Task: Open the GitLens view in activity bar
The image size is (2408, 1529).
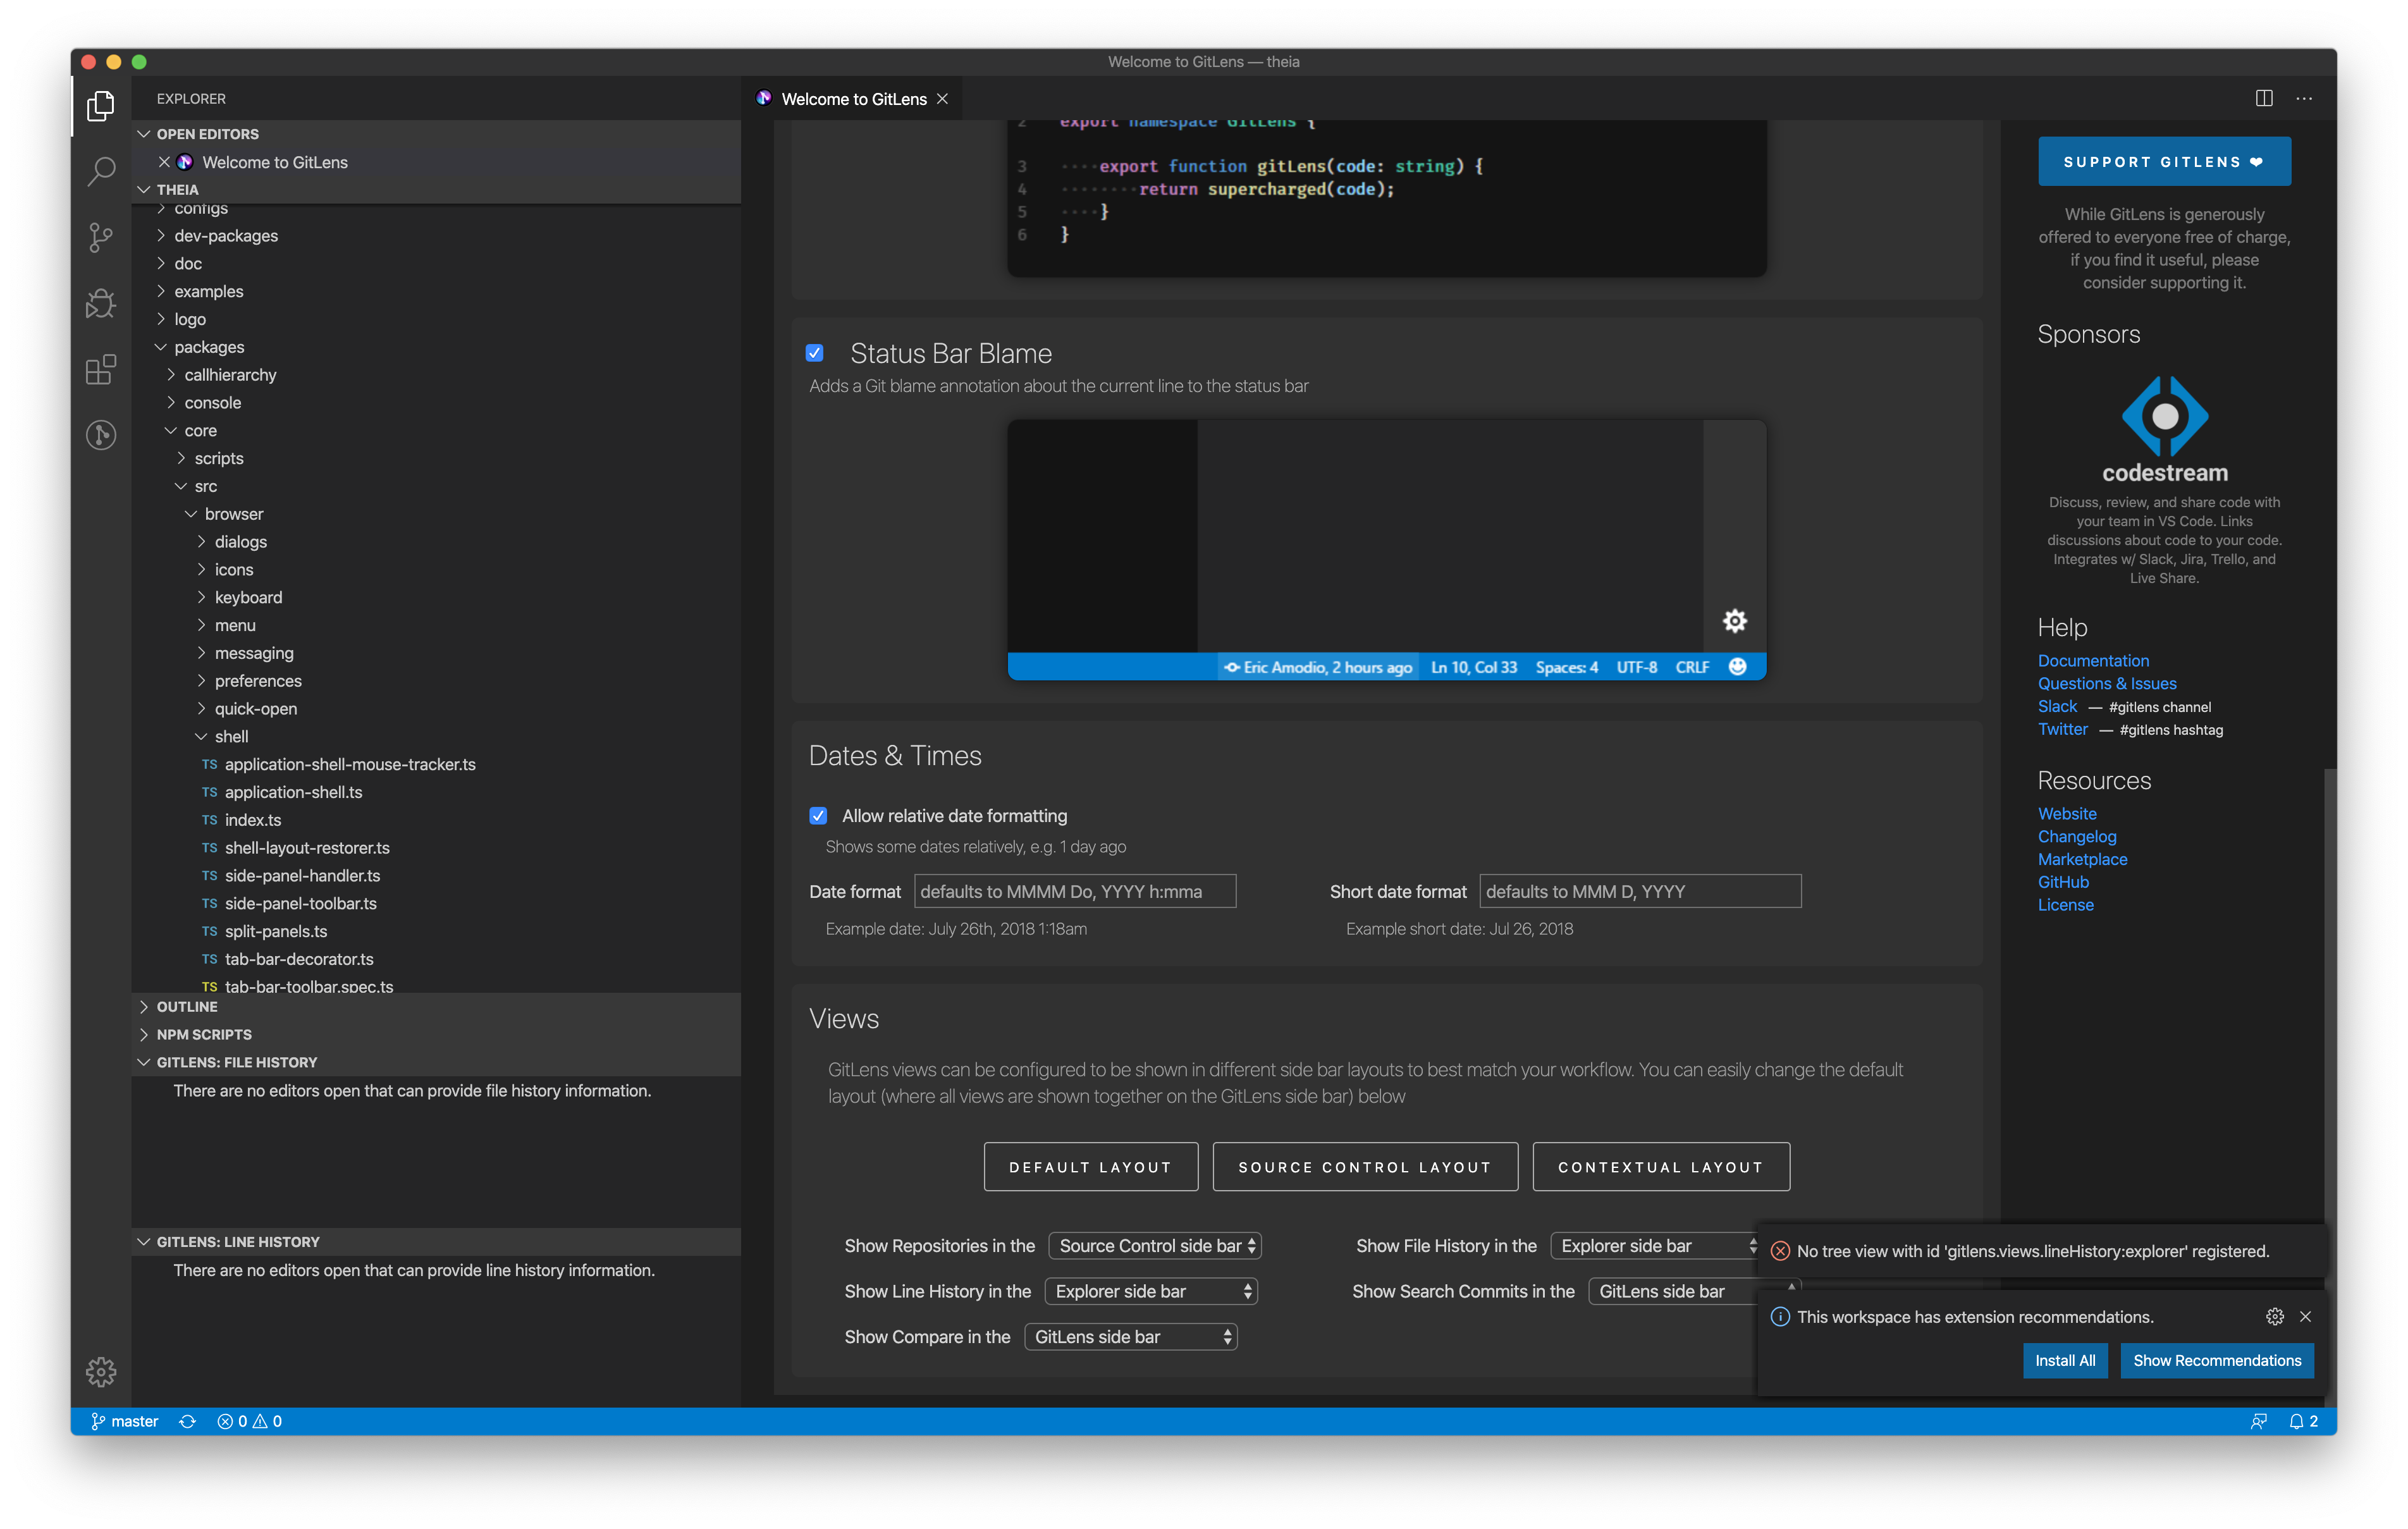Action: tap(100, 435)
